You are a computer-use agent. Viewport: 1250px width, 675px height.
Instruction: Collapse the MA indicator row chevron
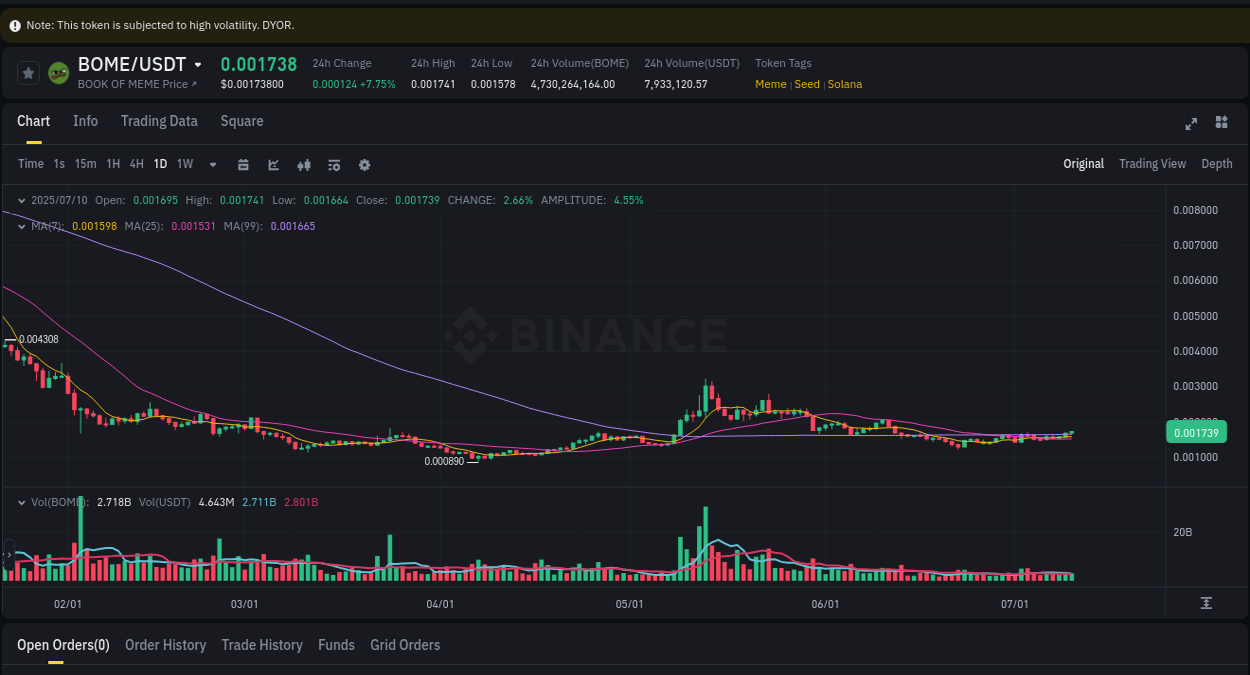pos(21,226)
